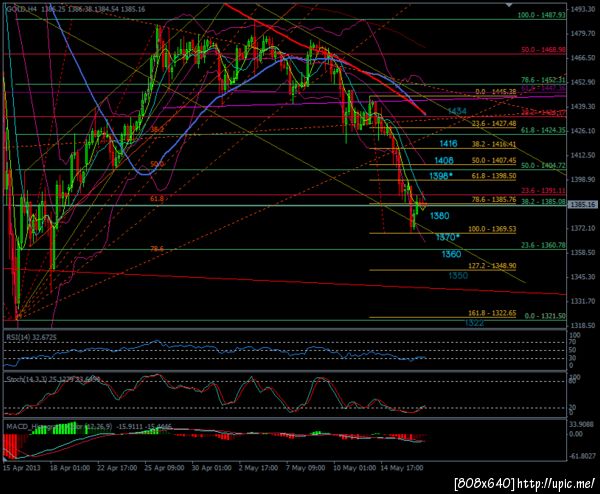Click the MACD scale value 33.9088

coord(583,424)
